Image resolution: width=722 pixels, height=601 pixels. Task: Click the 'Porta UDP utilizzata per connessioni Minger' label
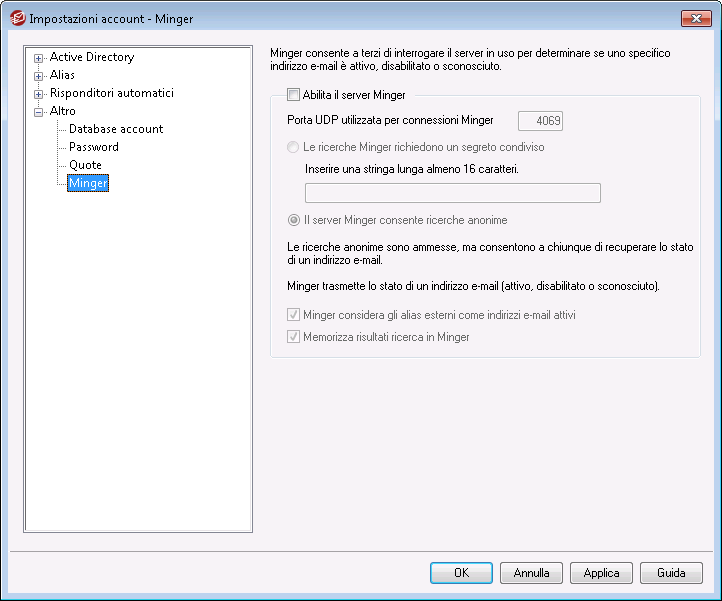click(x=390, y=120)
